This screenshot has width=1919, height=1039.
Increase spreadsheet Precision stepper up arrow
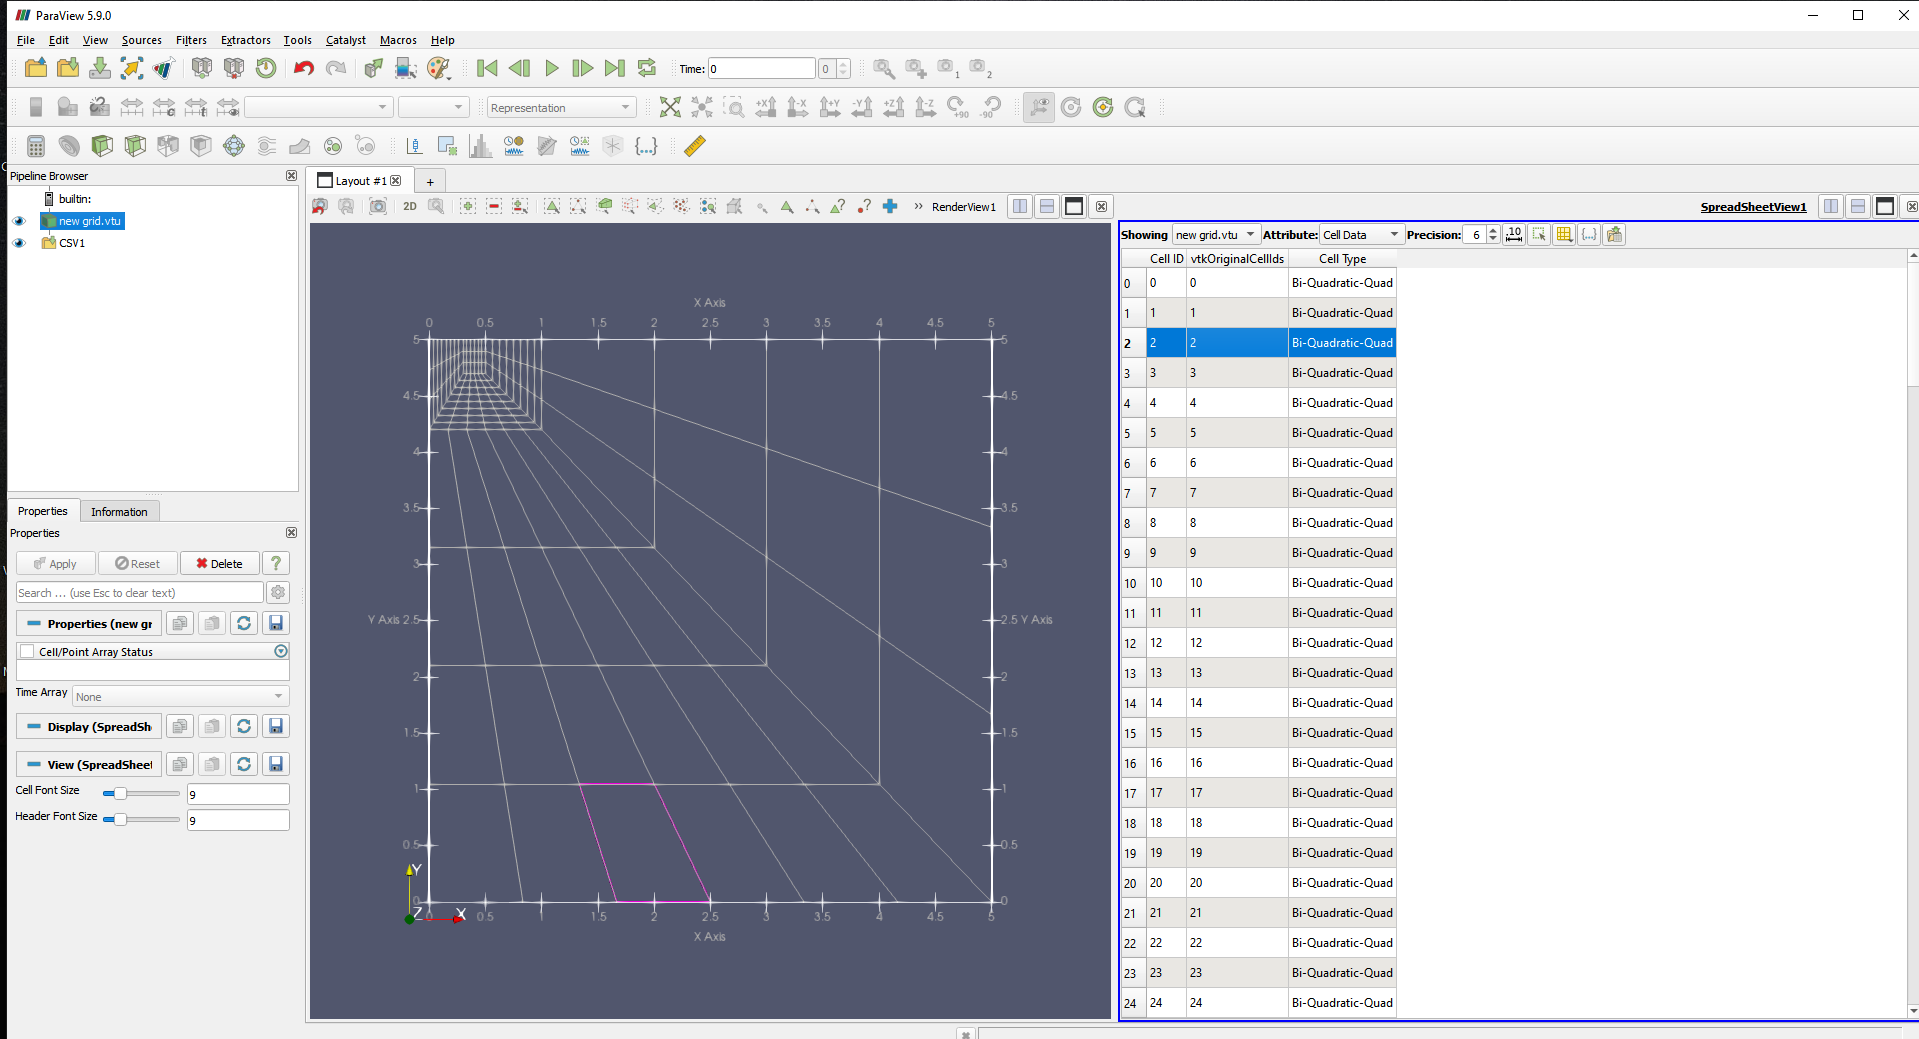pos(1493,229)
